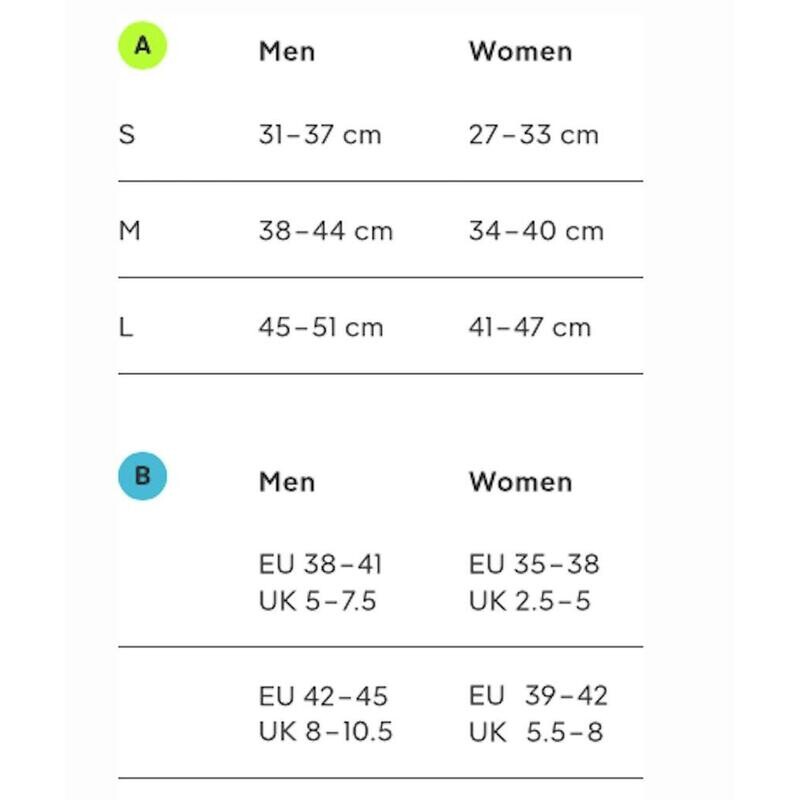Select women's EU 35–38 size text
Image resolution: width=800 pixels, height=800 pixels.
(534, 565)
